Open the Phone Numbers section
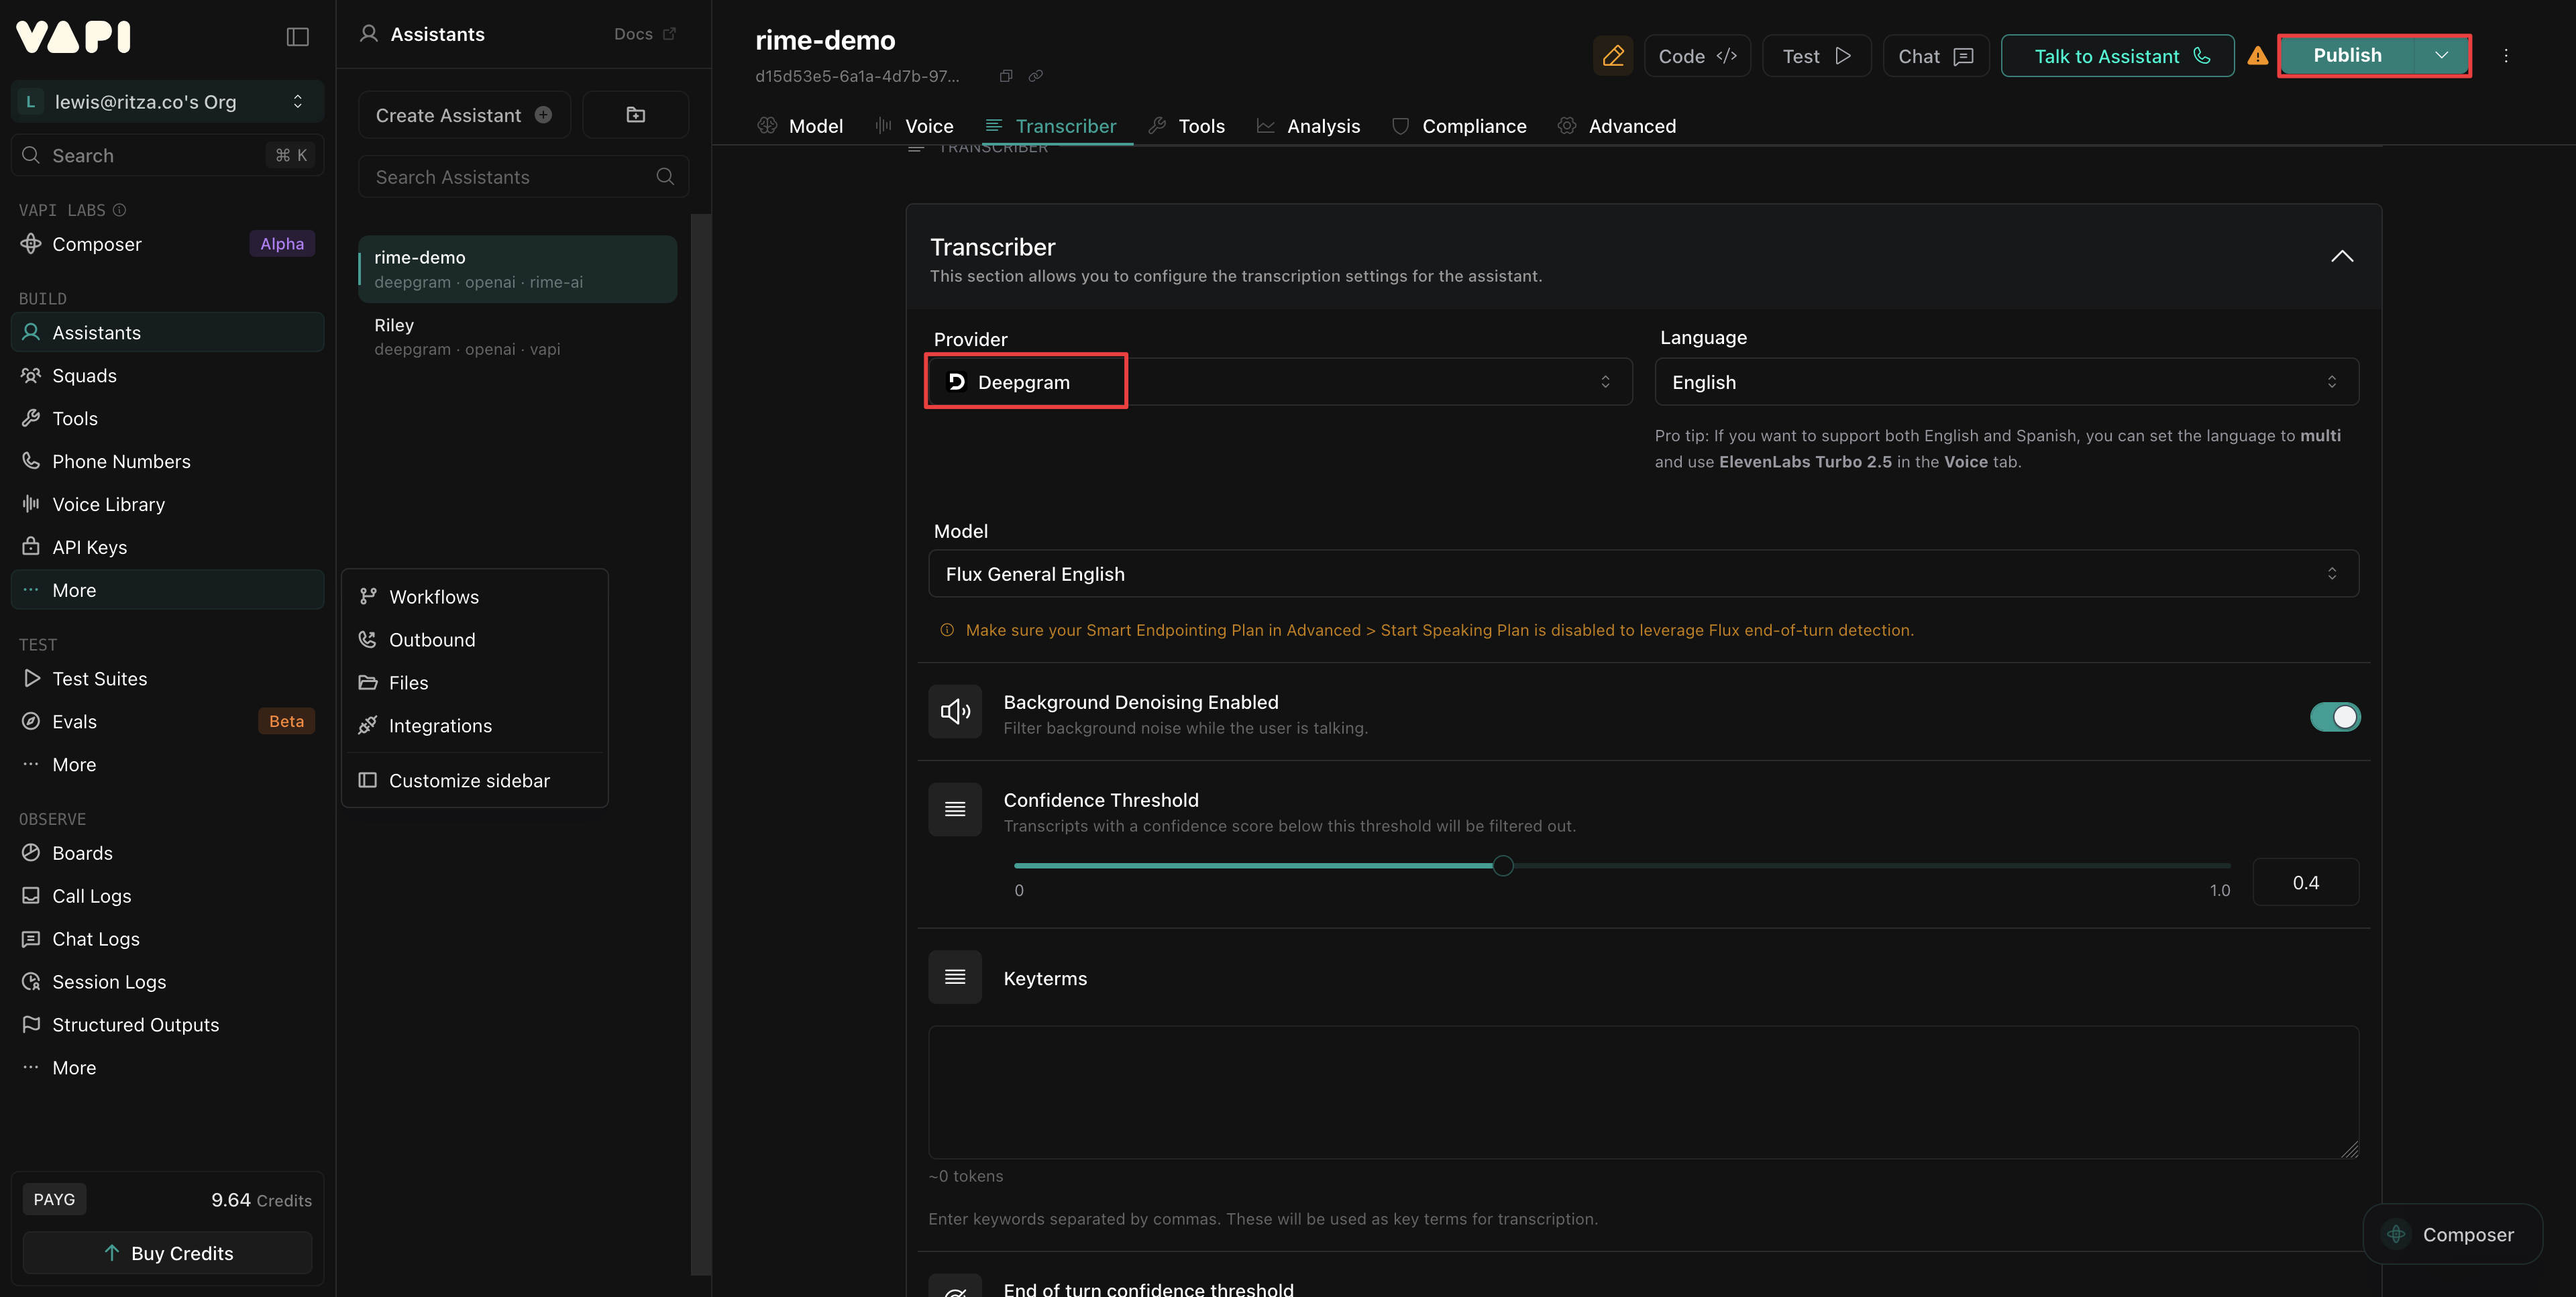 [121, 461]
